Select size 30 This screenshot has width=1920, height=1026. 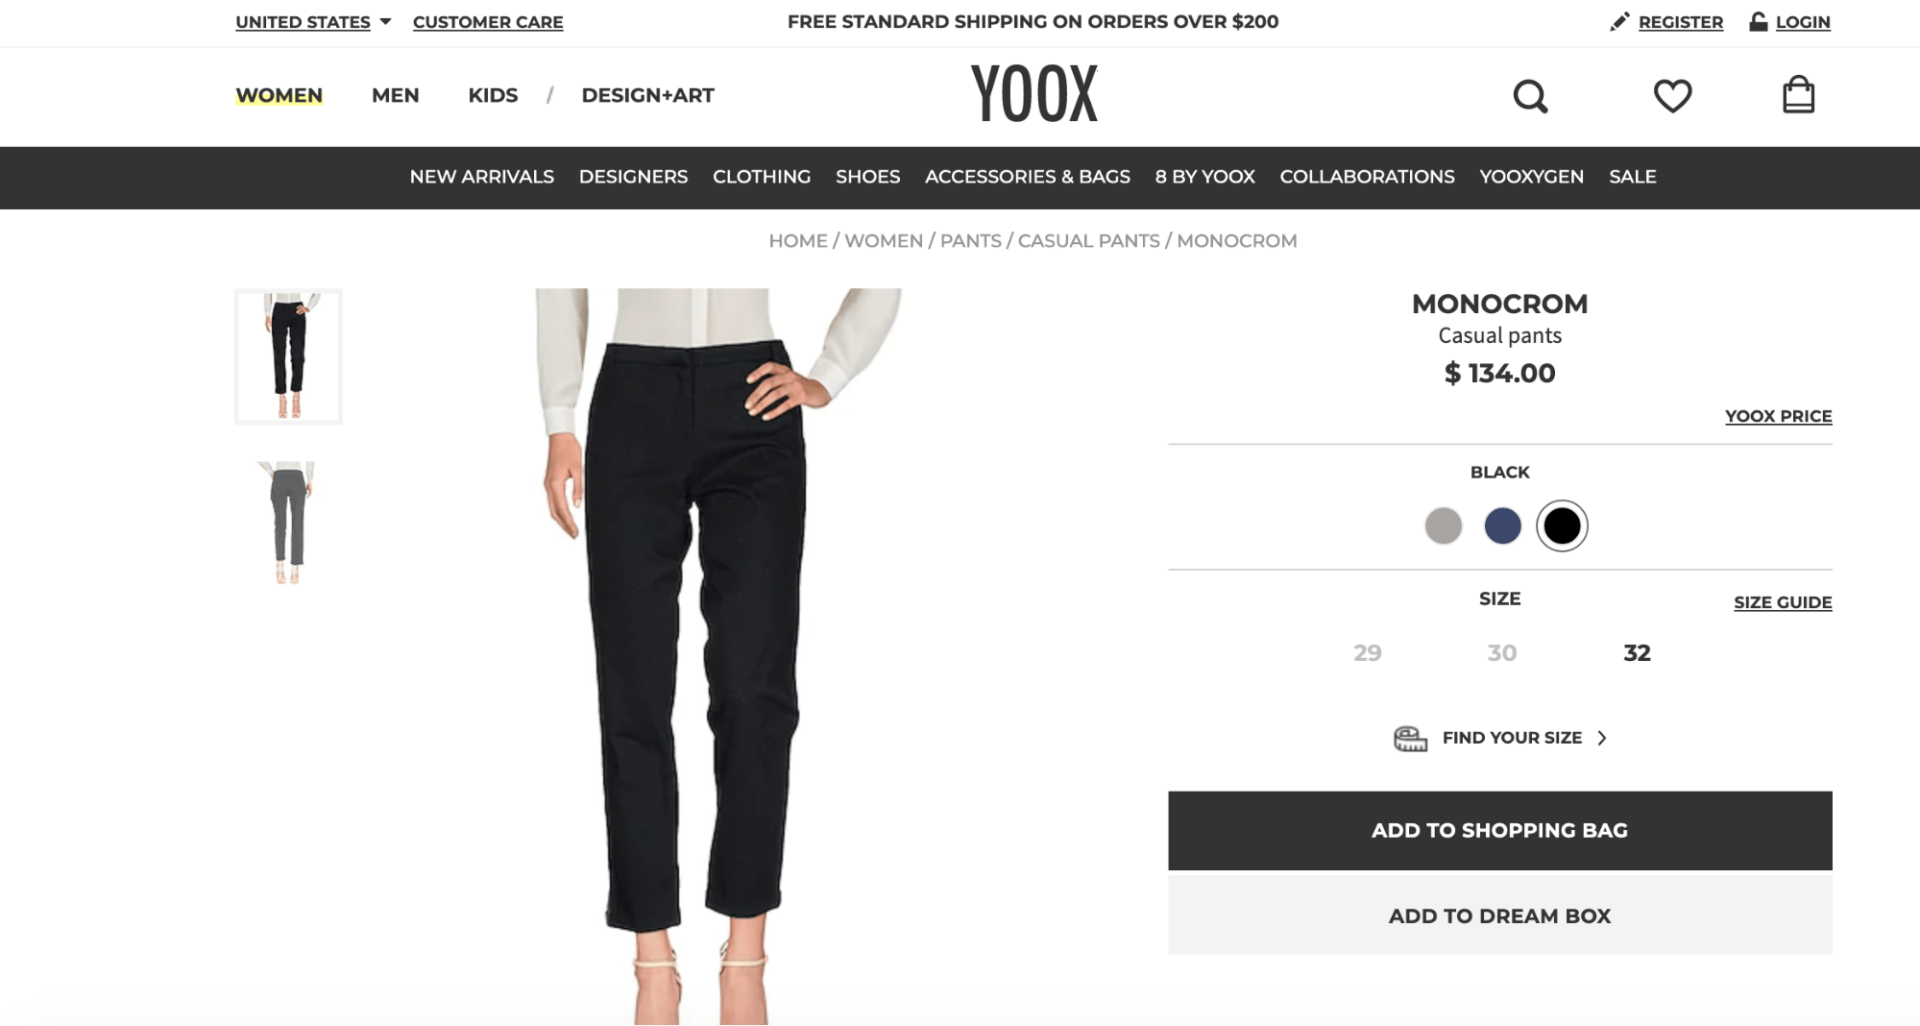point(1501,653)
